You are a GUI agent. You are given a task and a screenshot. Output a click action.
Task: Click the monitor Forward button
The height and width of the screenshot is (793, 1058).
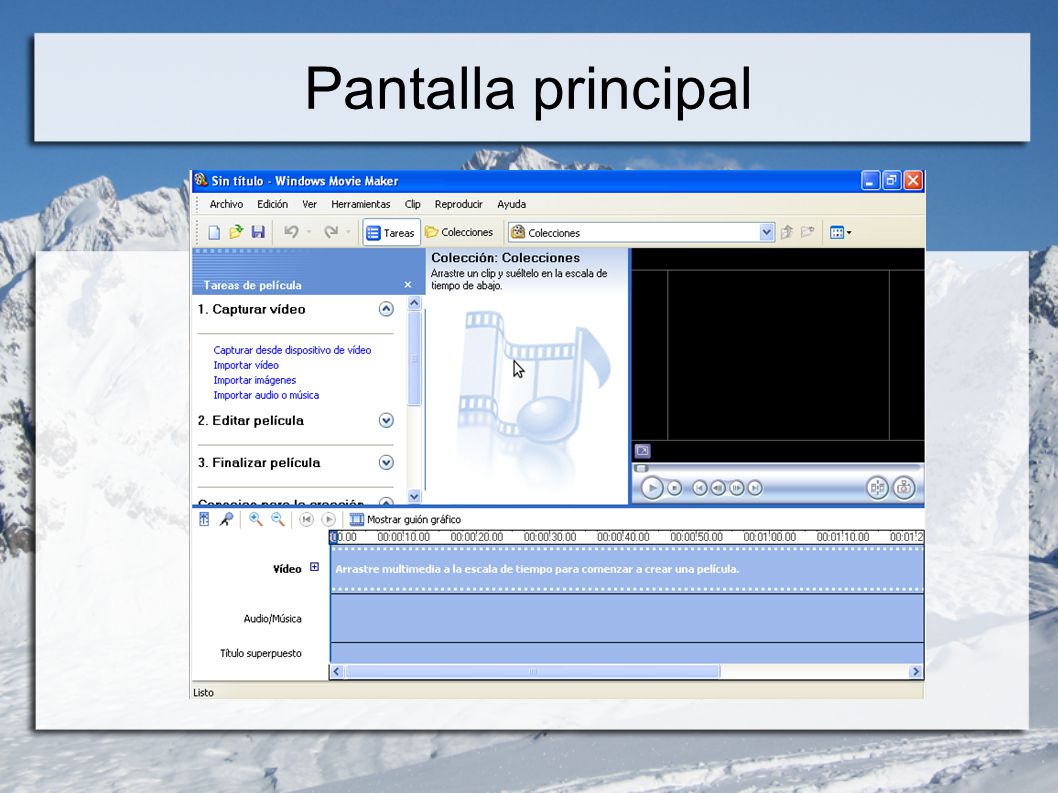coord(755,487)
